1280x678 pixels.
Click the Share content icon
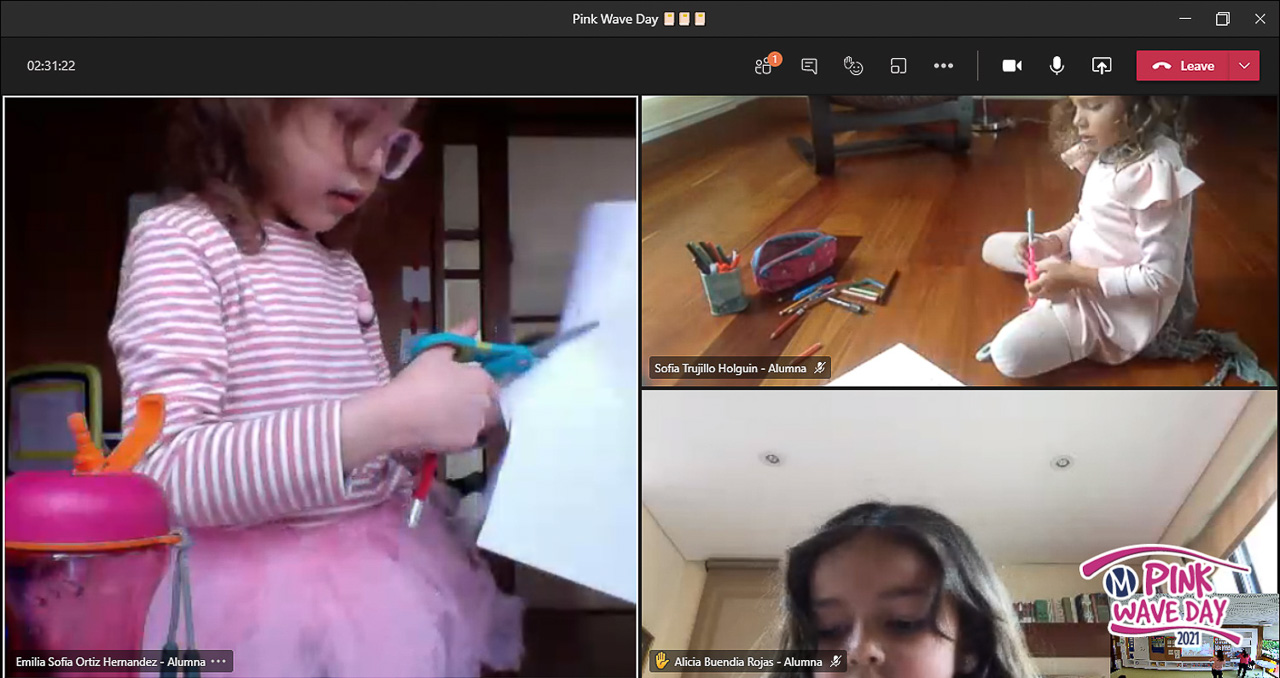1101,66
